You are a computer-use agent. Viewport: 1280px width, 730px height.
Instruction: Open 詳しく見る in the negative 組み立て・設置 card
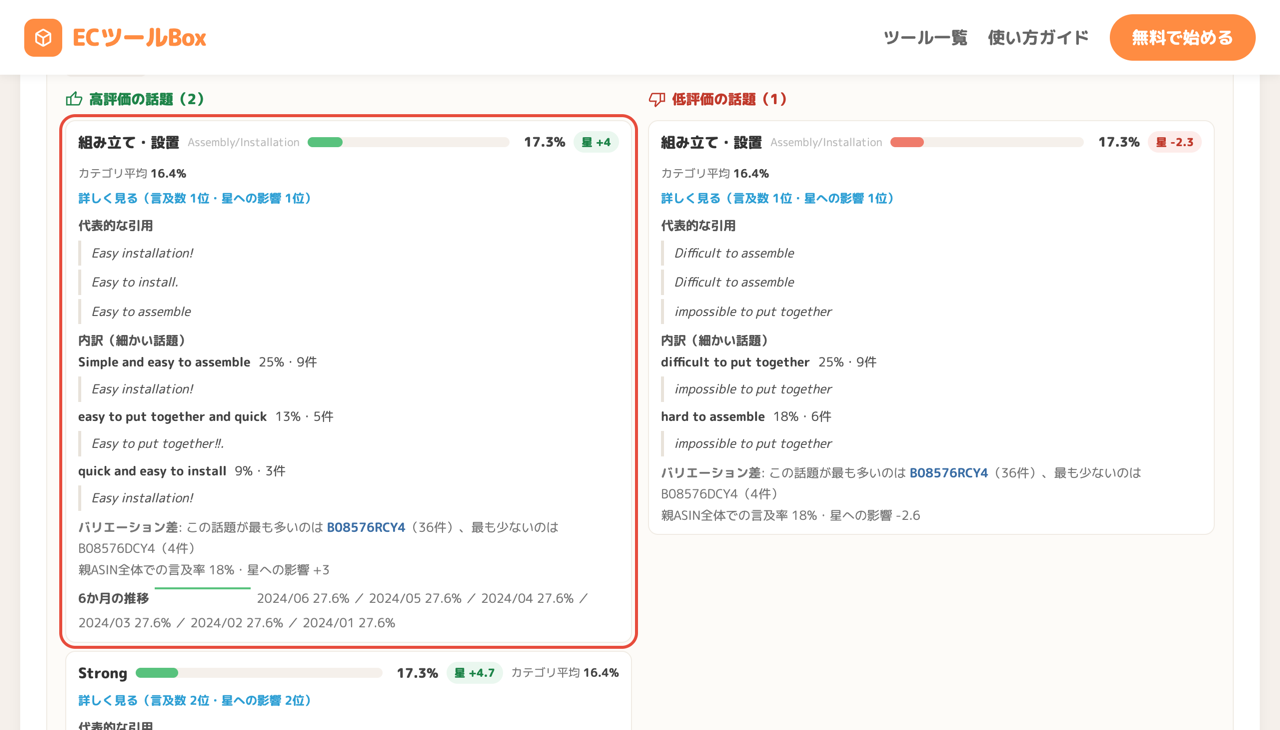pos(778,198)
